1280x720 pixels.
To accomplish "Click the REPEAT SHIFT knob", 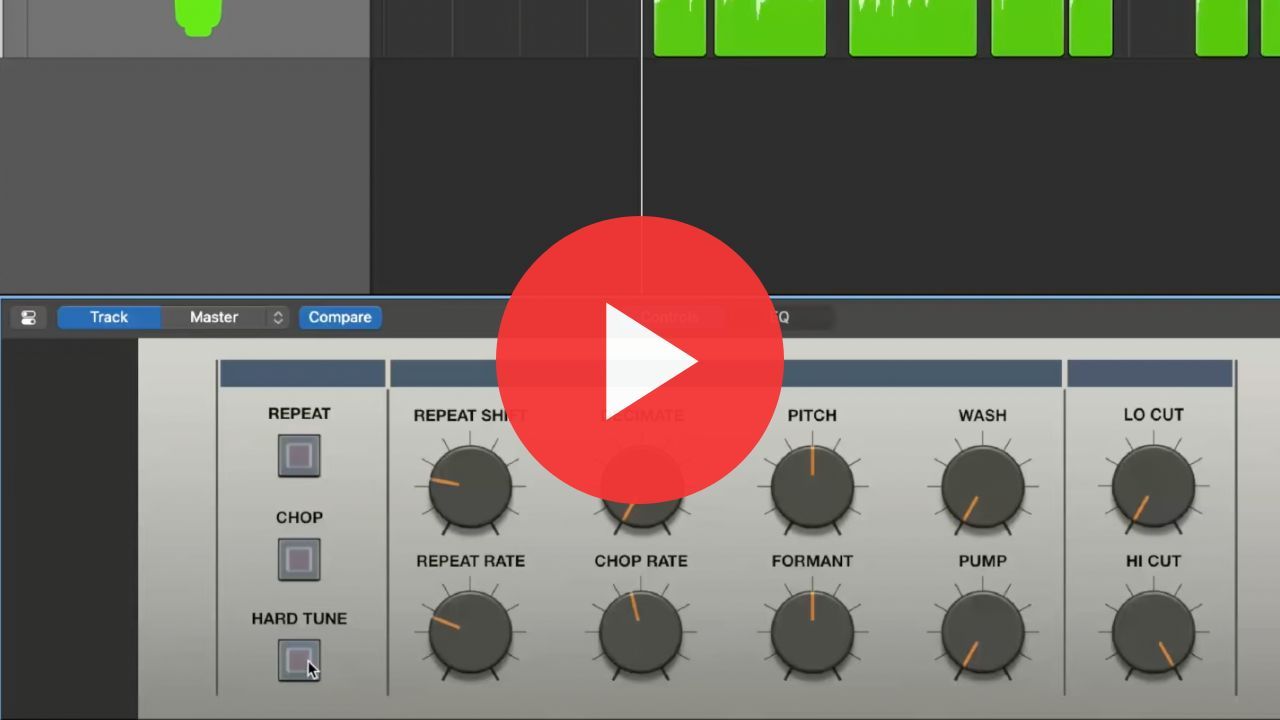I will (470, 487).
